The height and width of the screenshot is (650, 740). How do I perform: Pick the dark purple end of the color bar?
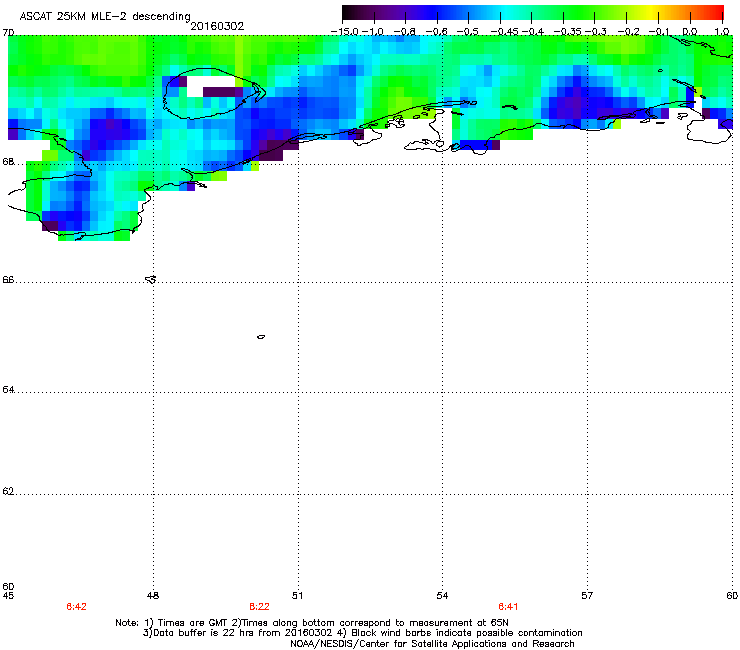[x=350, y=12]
